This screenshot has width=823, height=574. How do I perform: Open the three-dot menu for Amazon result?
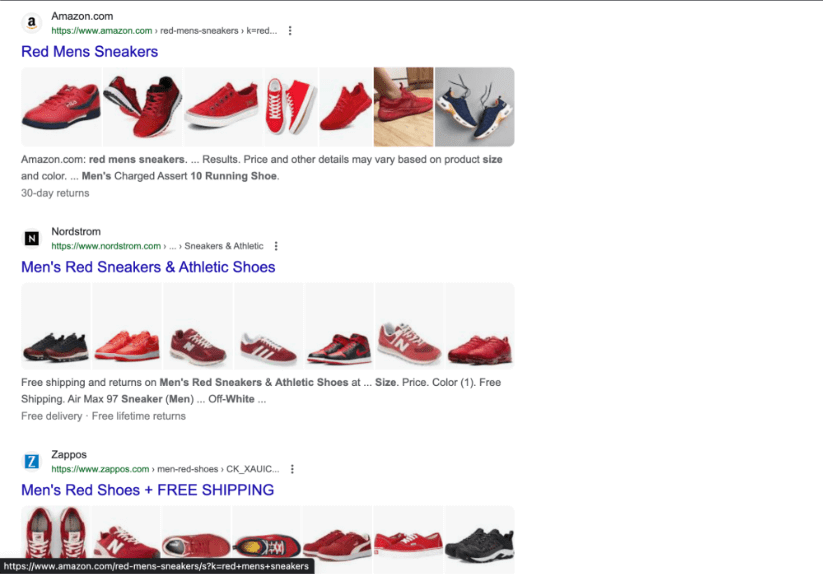tap(290, 31)
